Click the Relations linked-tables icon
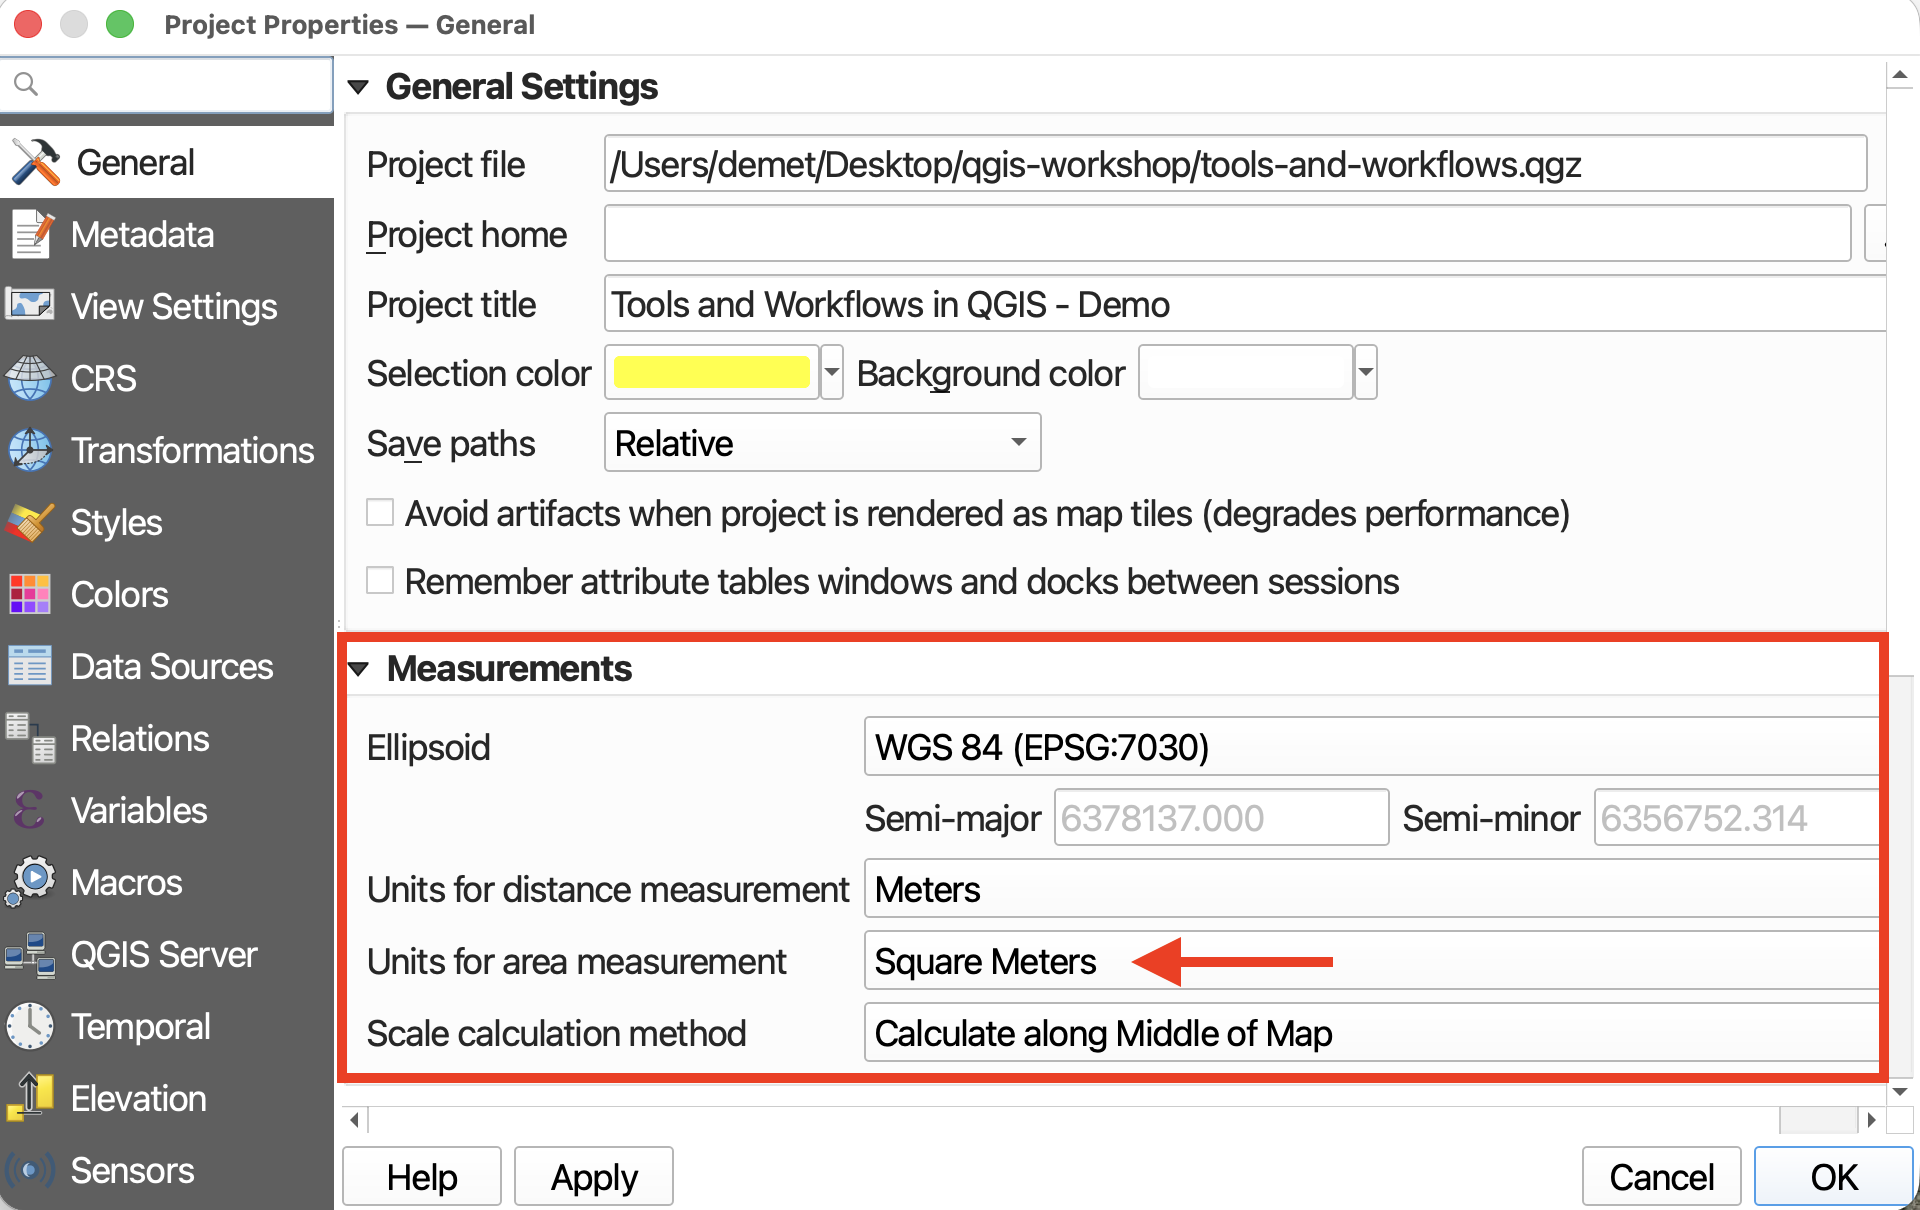This screenshot has height=1210, width=1920. (30, 738)
